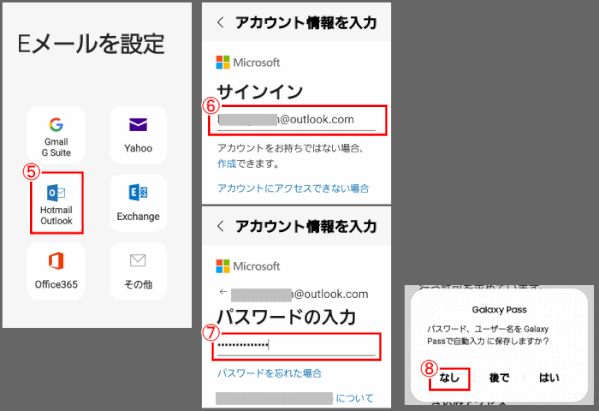Tap the Hotmail Outlook account icon
Screen dimensions: 599x411
pos(56,193)
